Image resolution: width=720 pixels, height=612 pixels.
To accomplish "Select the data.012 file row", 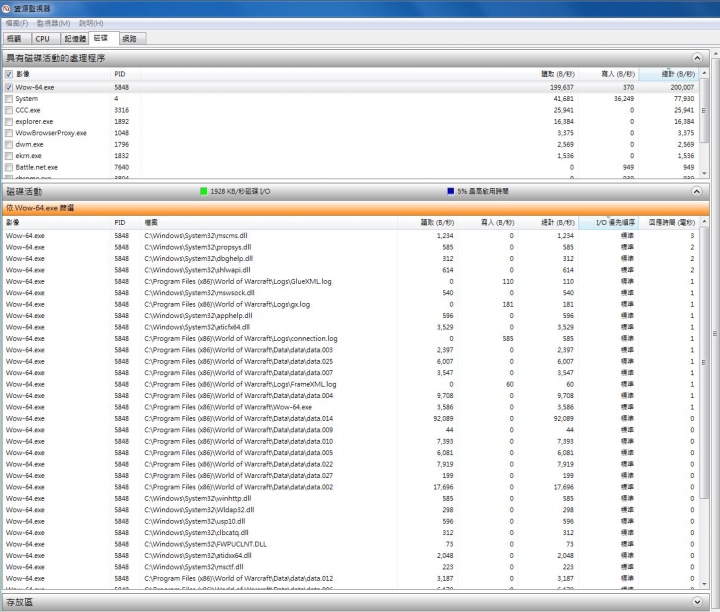I will [351, 578].
